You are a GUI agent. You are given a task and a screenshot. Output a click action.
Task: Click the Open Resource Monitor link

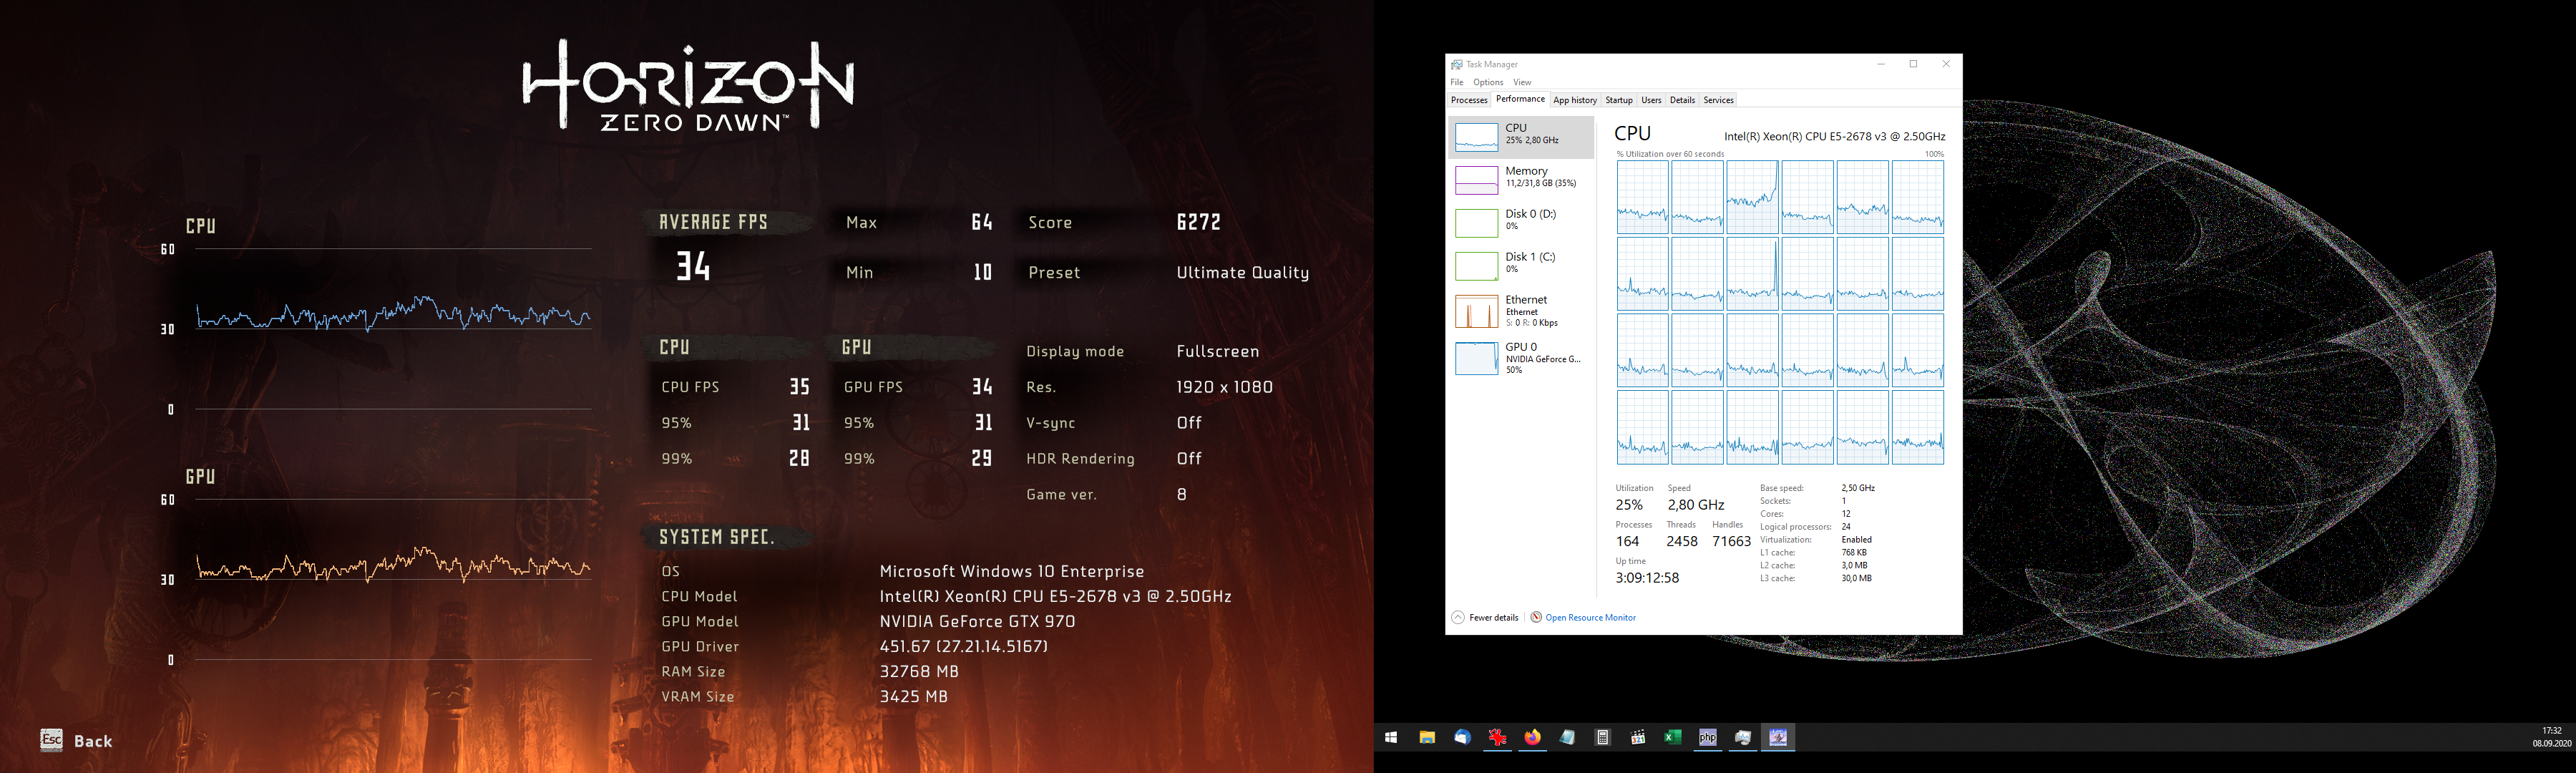1590,617
